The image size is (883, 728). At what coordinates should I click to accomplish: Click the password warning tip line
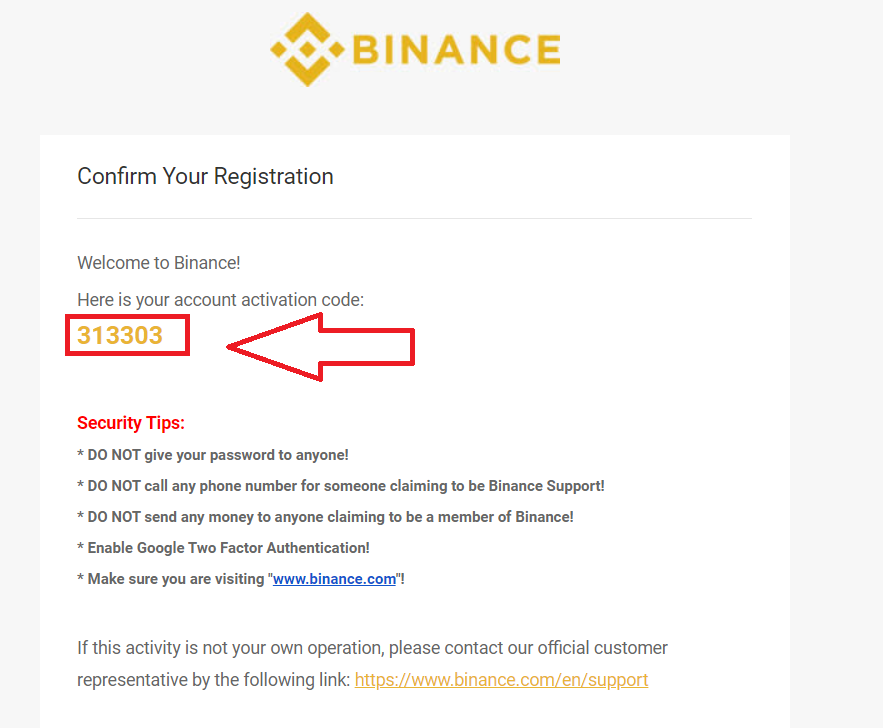pyautogui.click(x=213, y=455)
